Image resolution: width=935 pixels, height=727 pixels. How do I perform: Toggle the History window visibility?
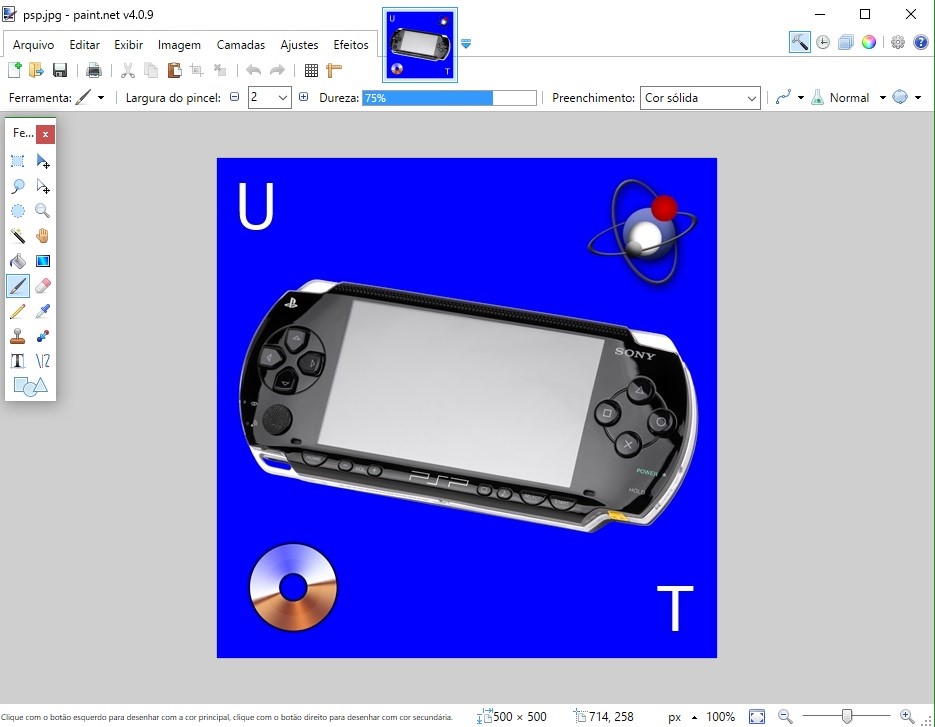pos(821,42)
